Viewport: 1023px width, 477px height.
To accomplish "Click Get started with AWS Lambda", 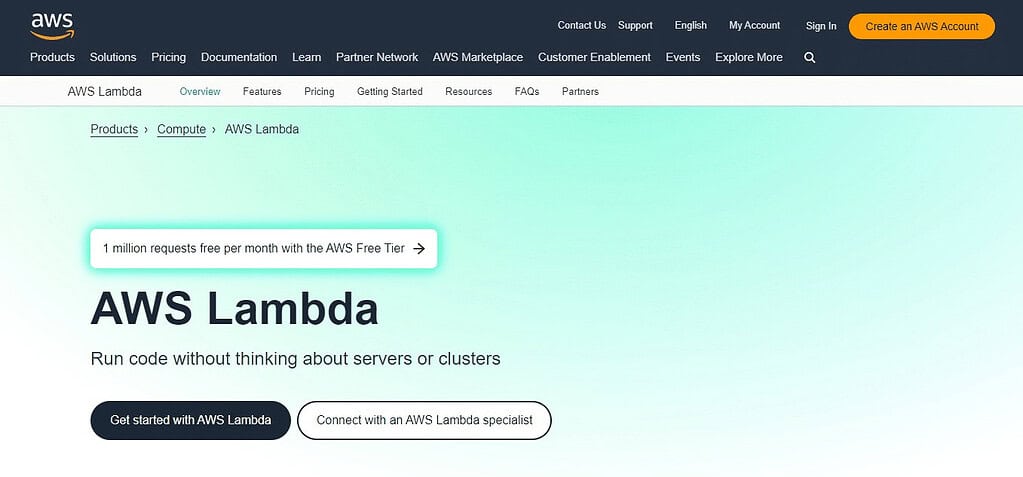I will pos(191,420).
